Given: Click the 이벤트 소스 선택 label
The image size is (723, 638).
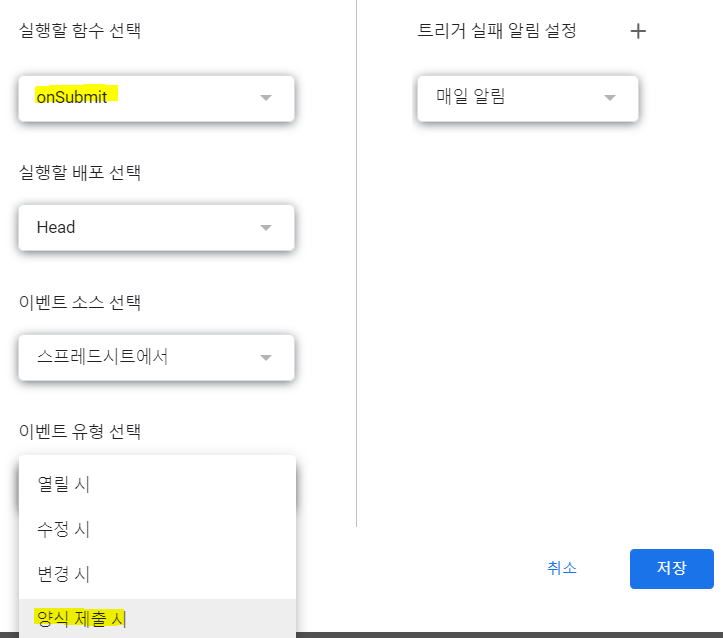Looking at the screenshot, I should [x=79, y=302].
